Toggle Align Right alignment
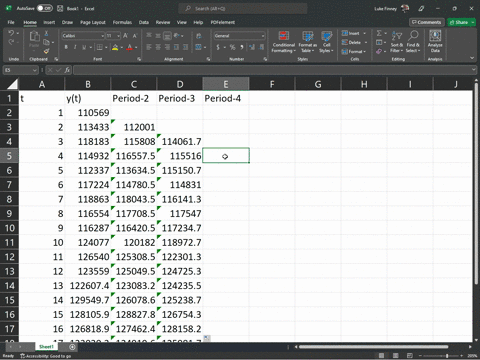The width and height of the screenshot is (480, 360). (x=167, y=47)
